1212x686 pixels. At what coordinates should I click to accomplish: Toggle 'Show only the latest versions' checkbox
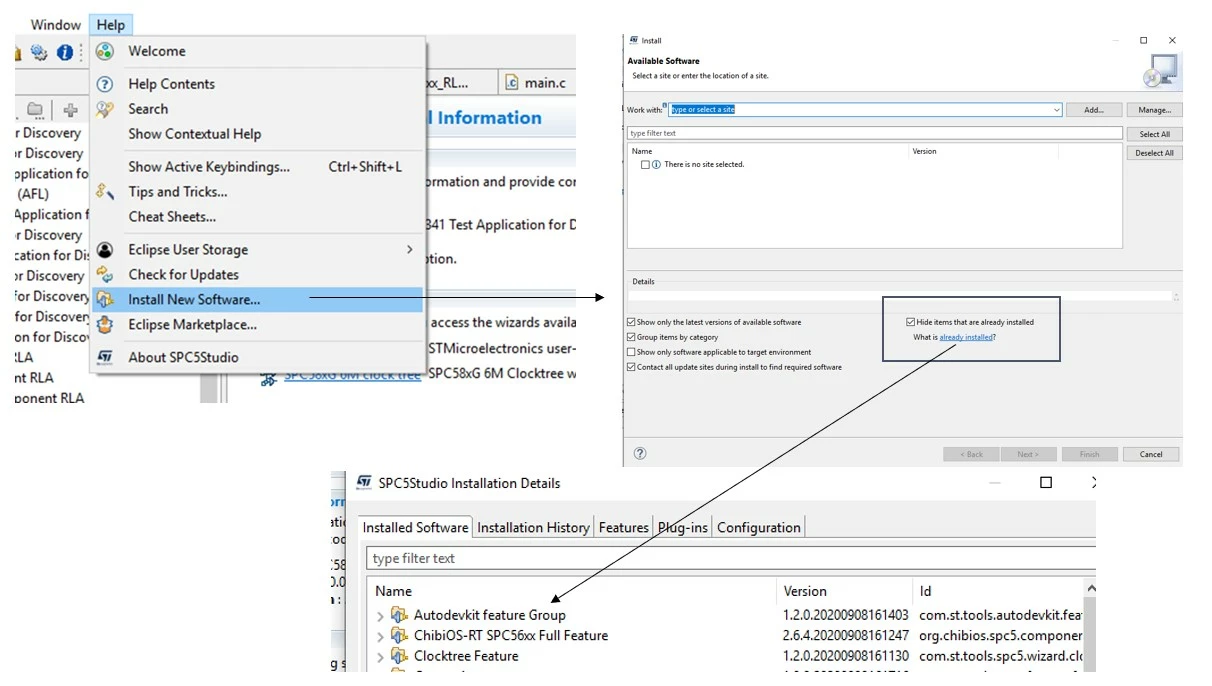coord(631,322)
